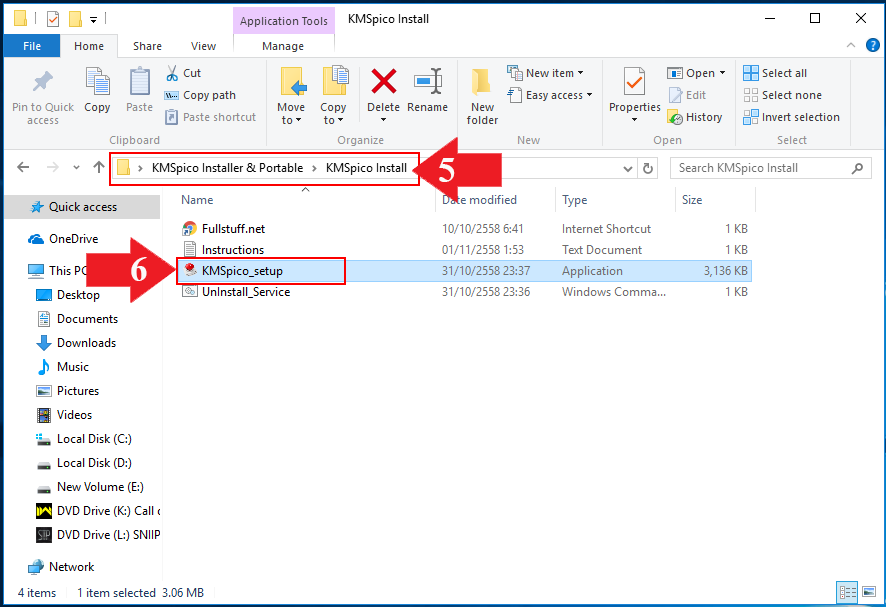
Task: Open the Recent locations dropdown arrow
Action: pyautogui.click(x=76, y=167)
